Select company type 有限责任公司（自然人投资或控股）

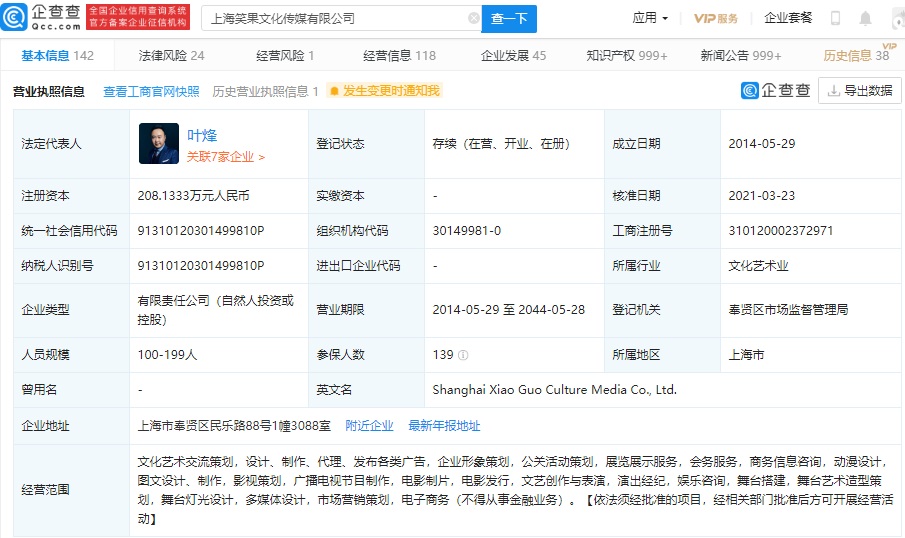(216, 310)
